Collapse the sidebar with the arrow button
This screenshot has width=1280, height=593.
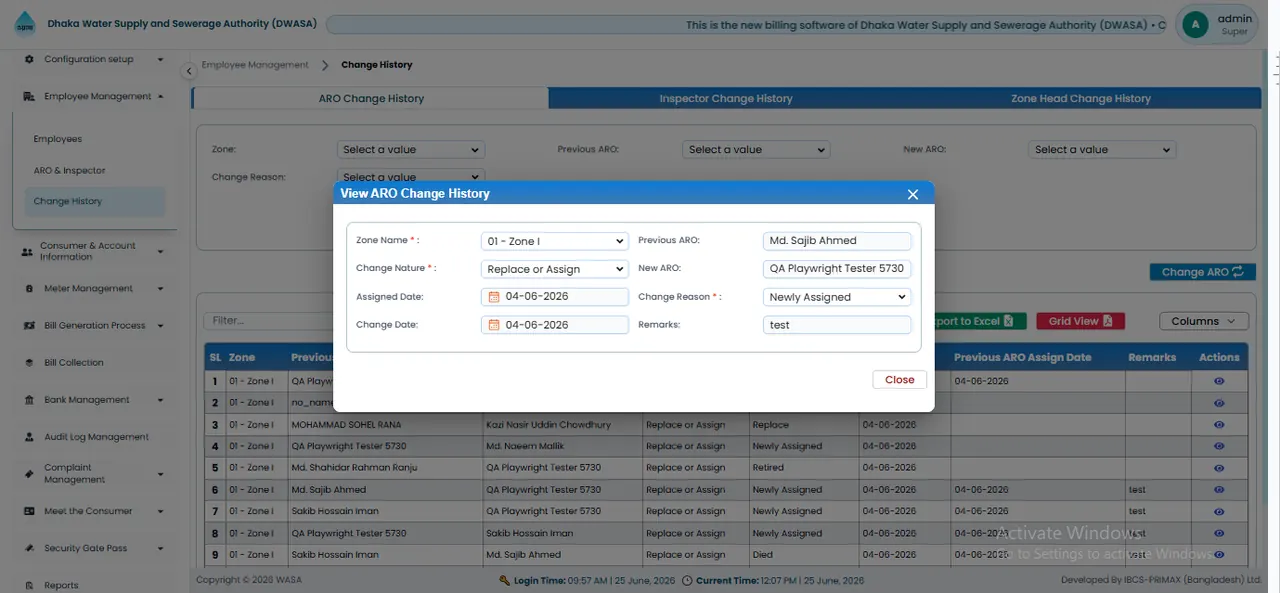[x=188, y=71]
